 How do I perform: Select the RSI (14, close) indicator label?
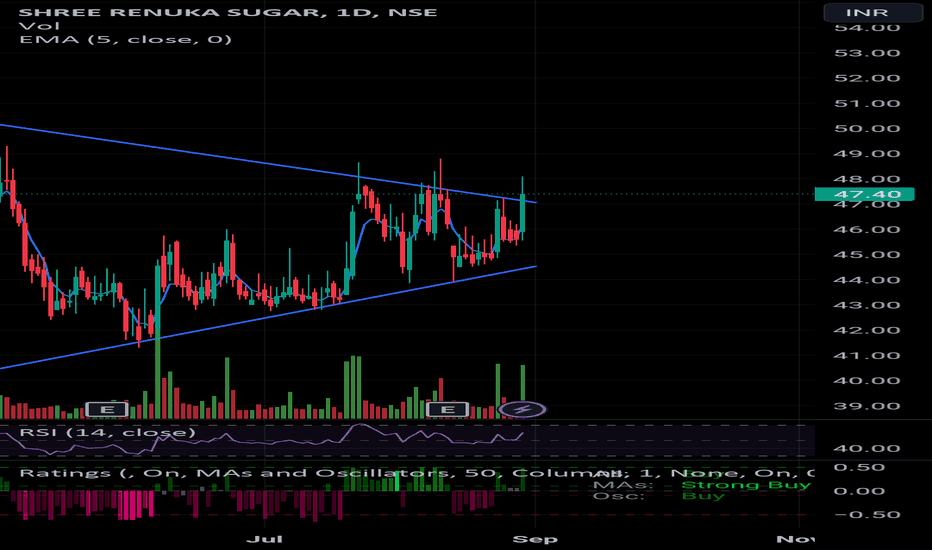pyautogui.click(x=108, y=432)
